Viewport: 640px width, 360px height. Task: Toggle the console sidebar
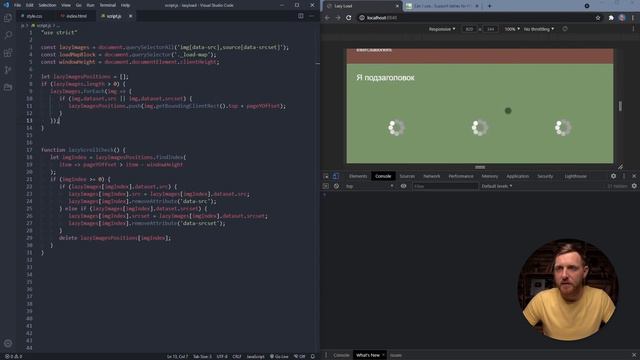click(x=326, y=186)
